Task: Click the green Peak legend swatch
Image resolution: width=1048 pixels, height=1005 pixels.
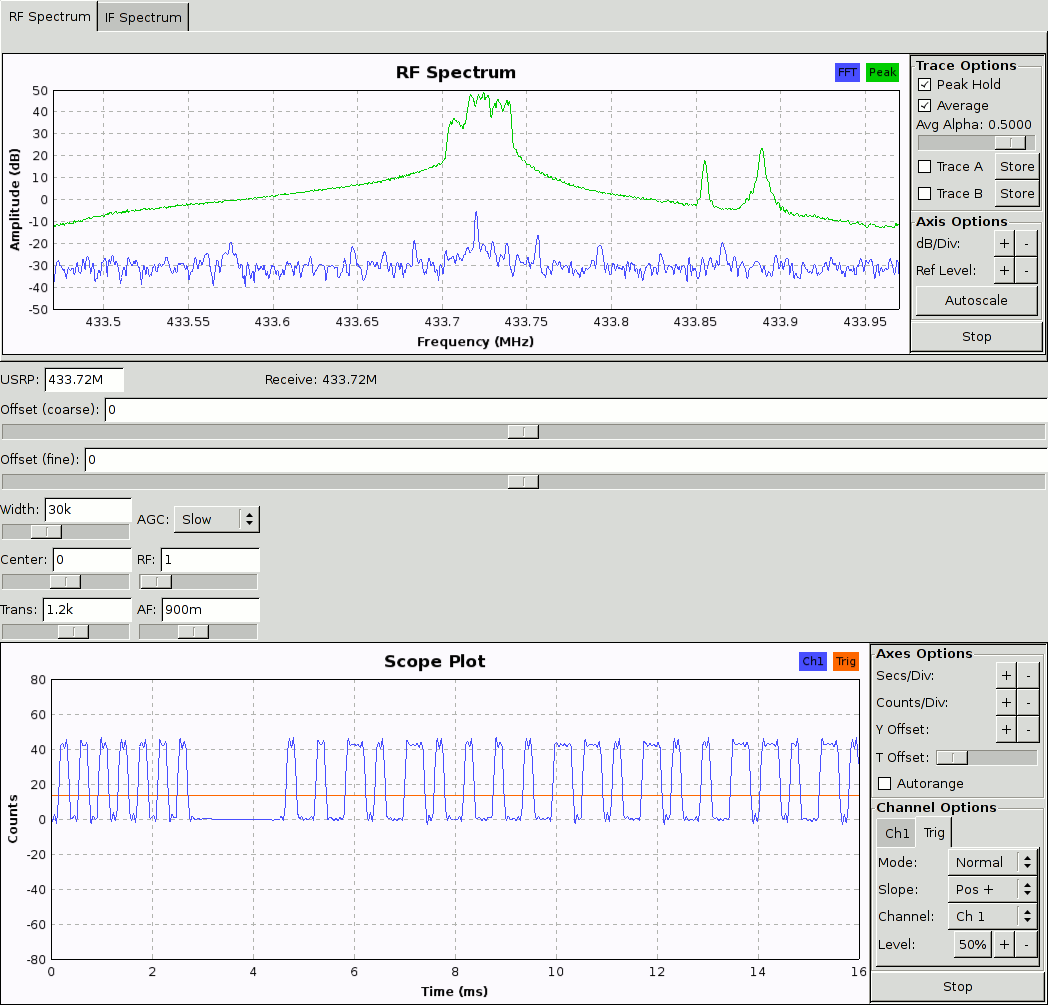Action: pos(882,72)
